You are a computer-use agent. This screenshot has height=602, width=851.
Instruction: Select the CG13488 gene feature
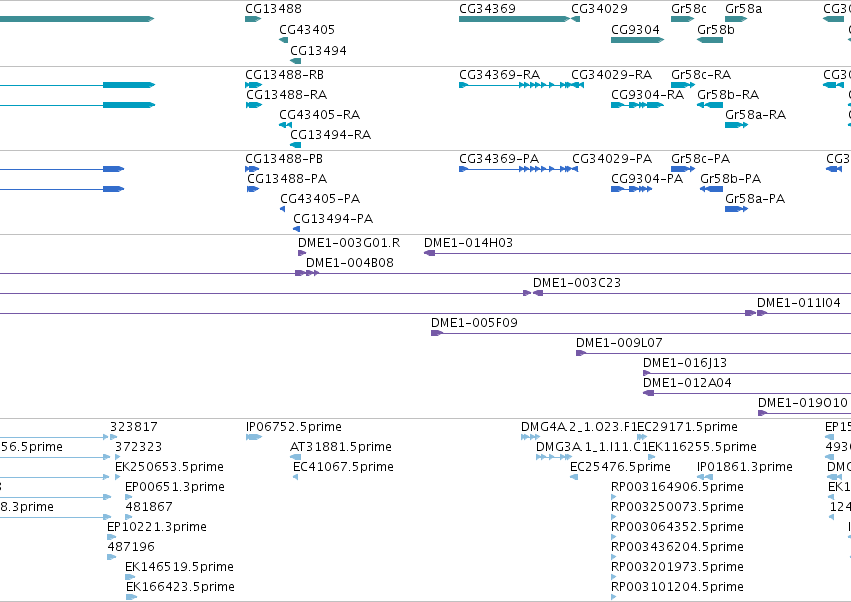coord(253,19)
